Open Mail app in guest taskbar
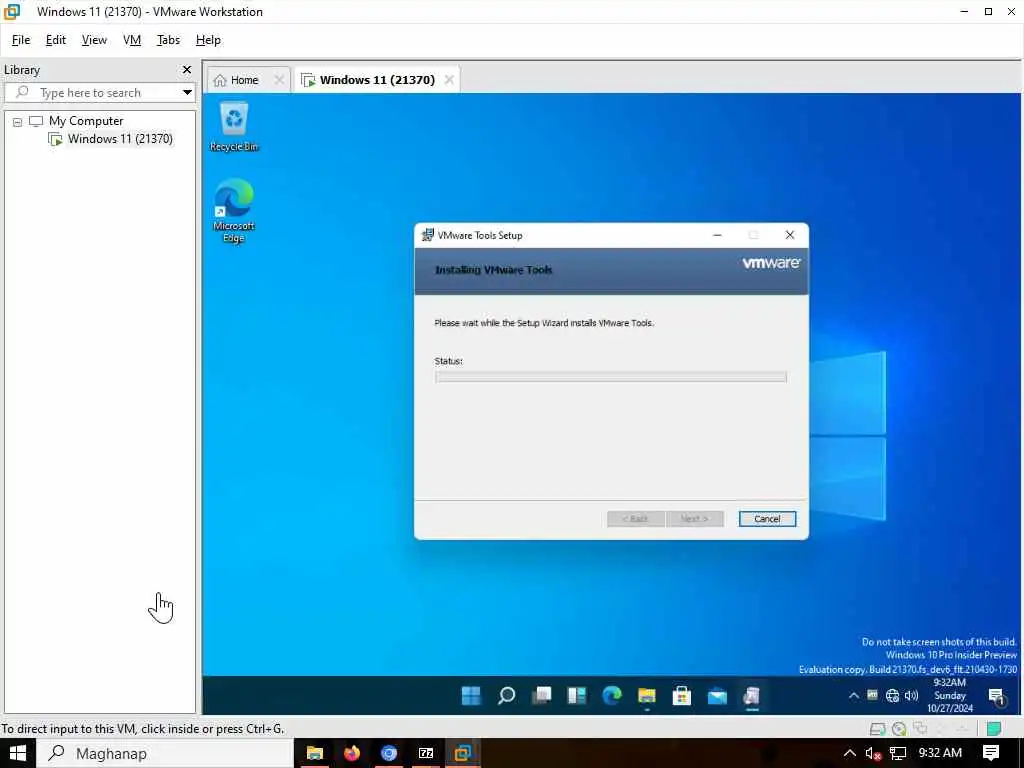The height and width of the screenshot is (768, 1024). (717, 696)
